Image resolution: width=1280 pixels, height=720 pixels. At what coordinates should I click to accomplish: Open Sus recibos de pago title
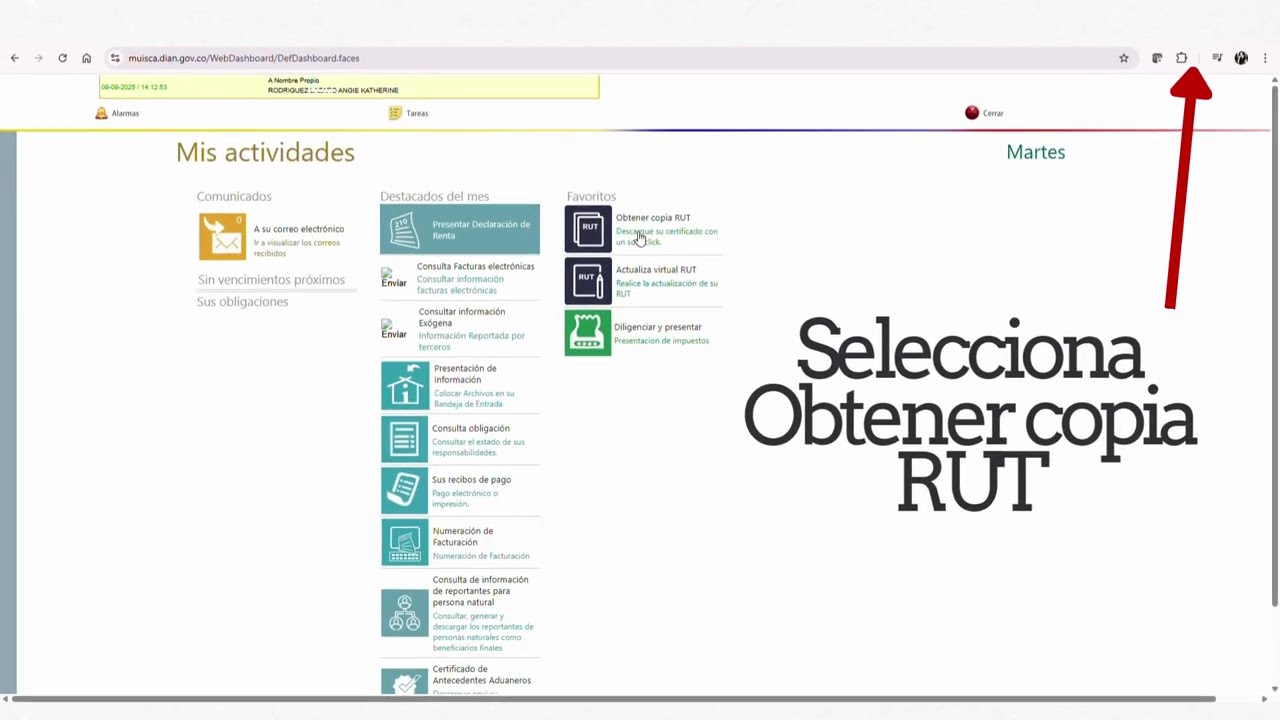click(x=472, y=480)
